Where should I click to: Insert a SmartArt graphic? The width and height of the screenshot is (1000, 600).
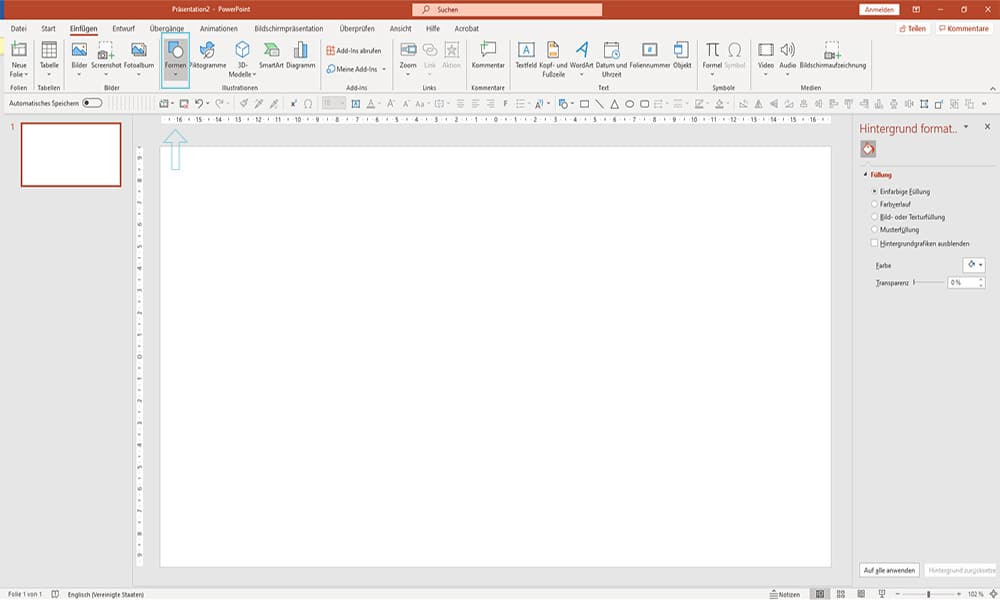pos(271,55)
